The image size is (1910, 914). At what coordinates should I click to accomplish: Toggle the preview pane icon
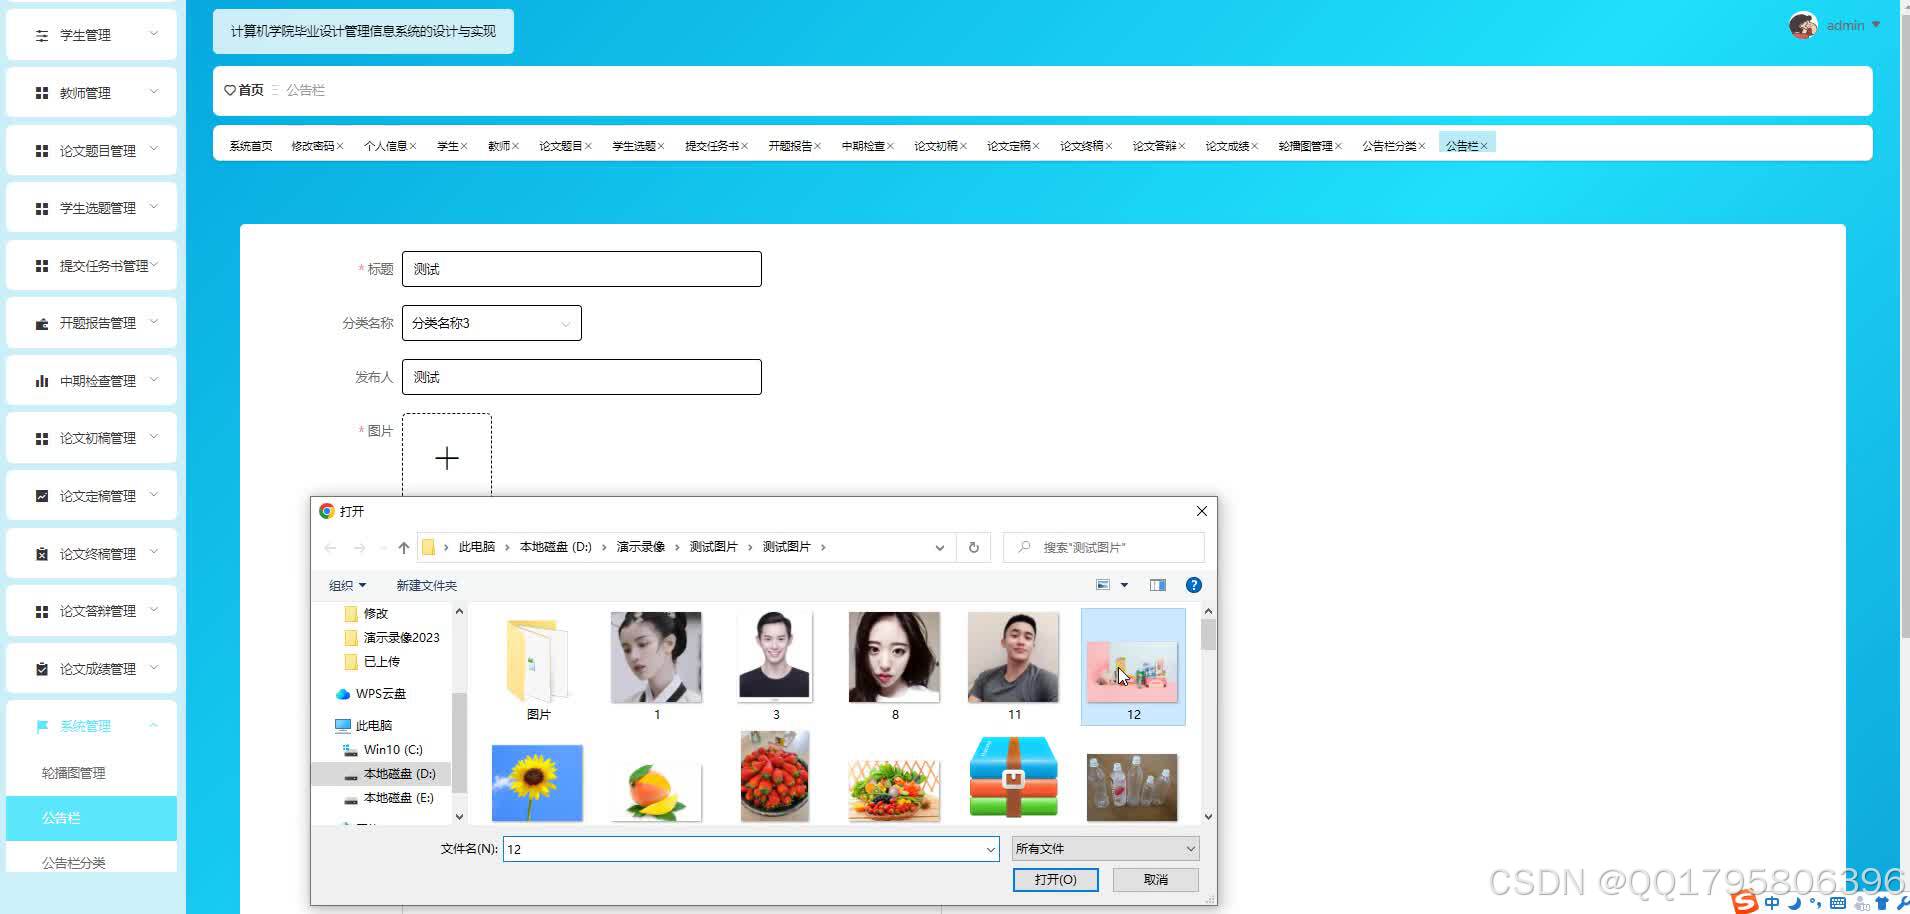(x=1157, y=585)
